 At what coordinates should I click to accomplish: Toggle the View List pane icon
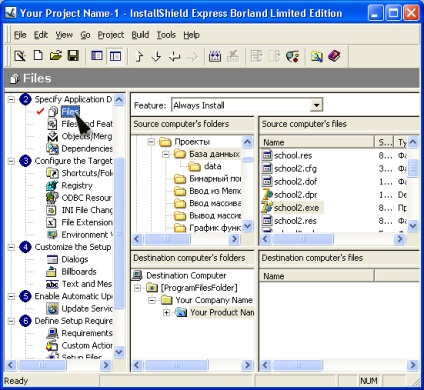point(97,56)
